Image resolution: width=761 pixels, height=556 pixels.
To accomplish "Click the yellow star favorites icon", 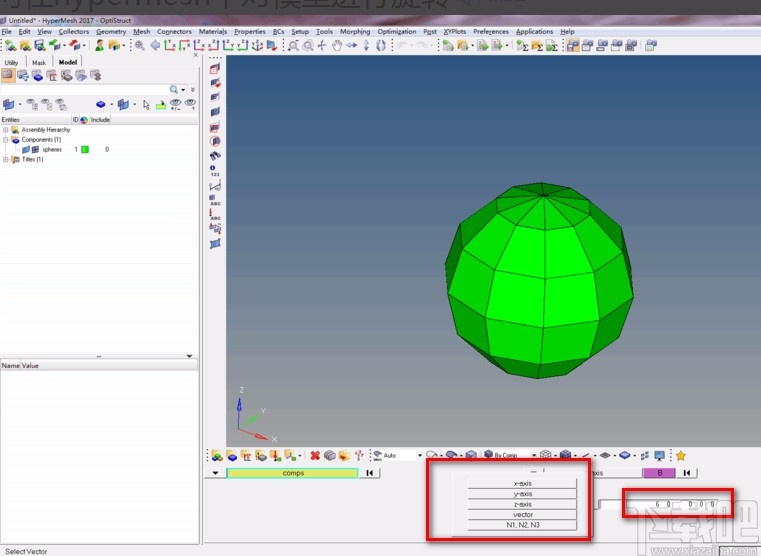I will pos(680,455).
